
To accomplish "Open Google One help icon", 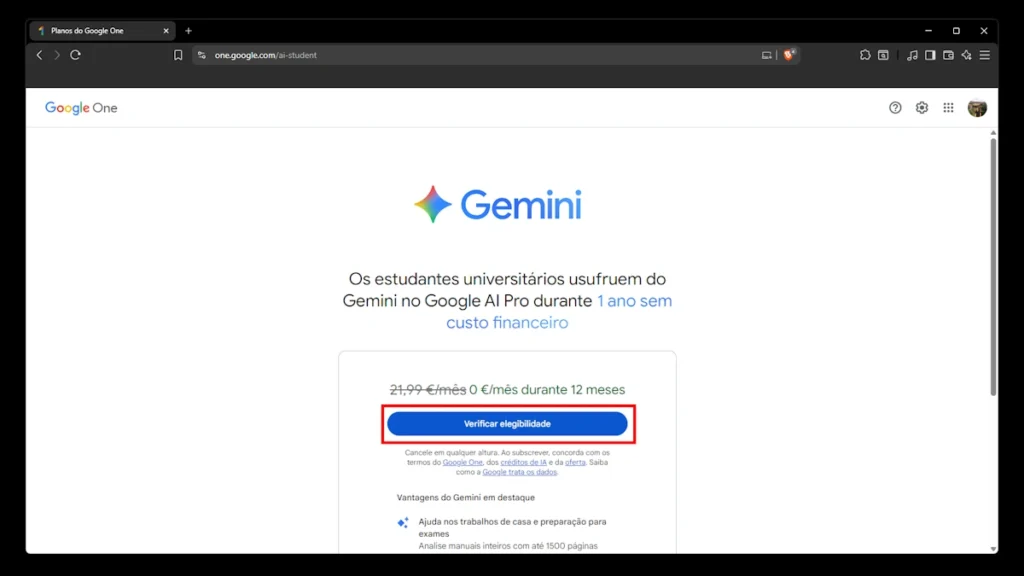I will click(895, 108).
